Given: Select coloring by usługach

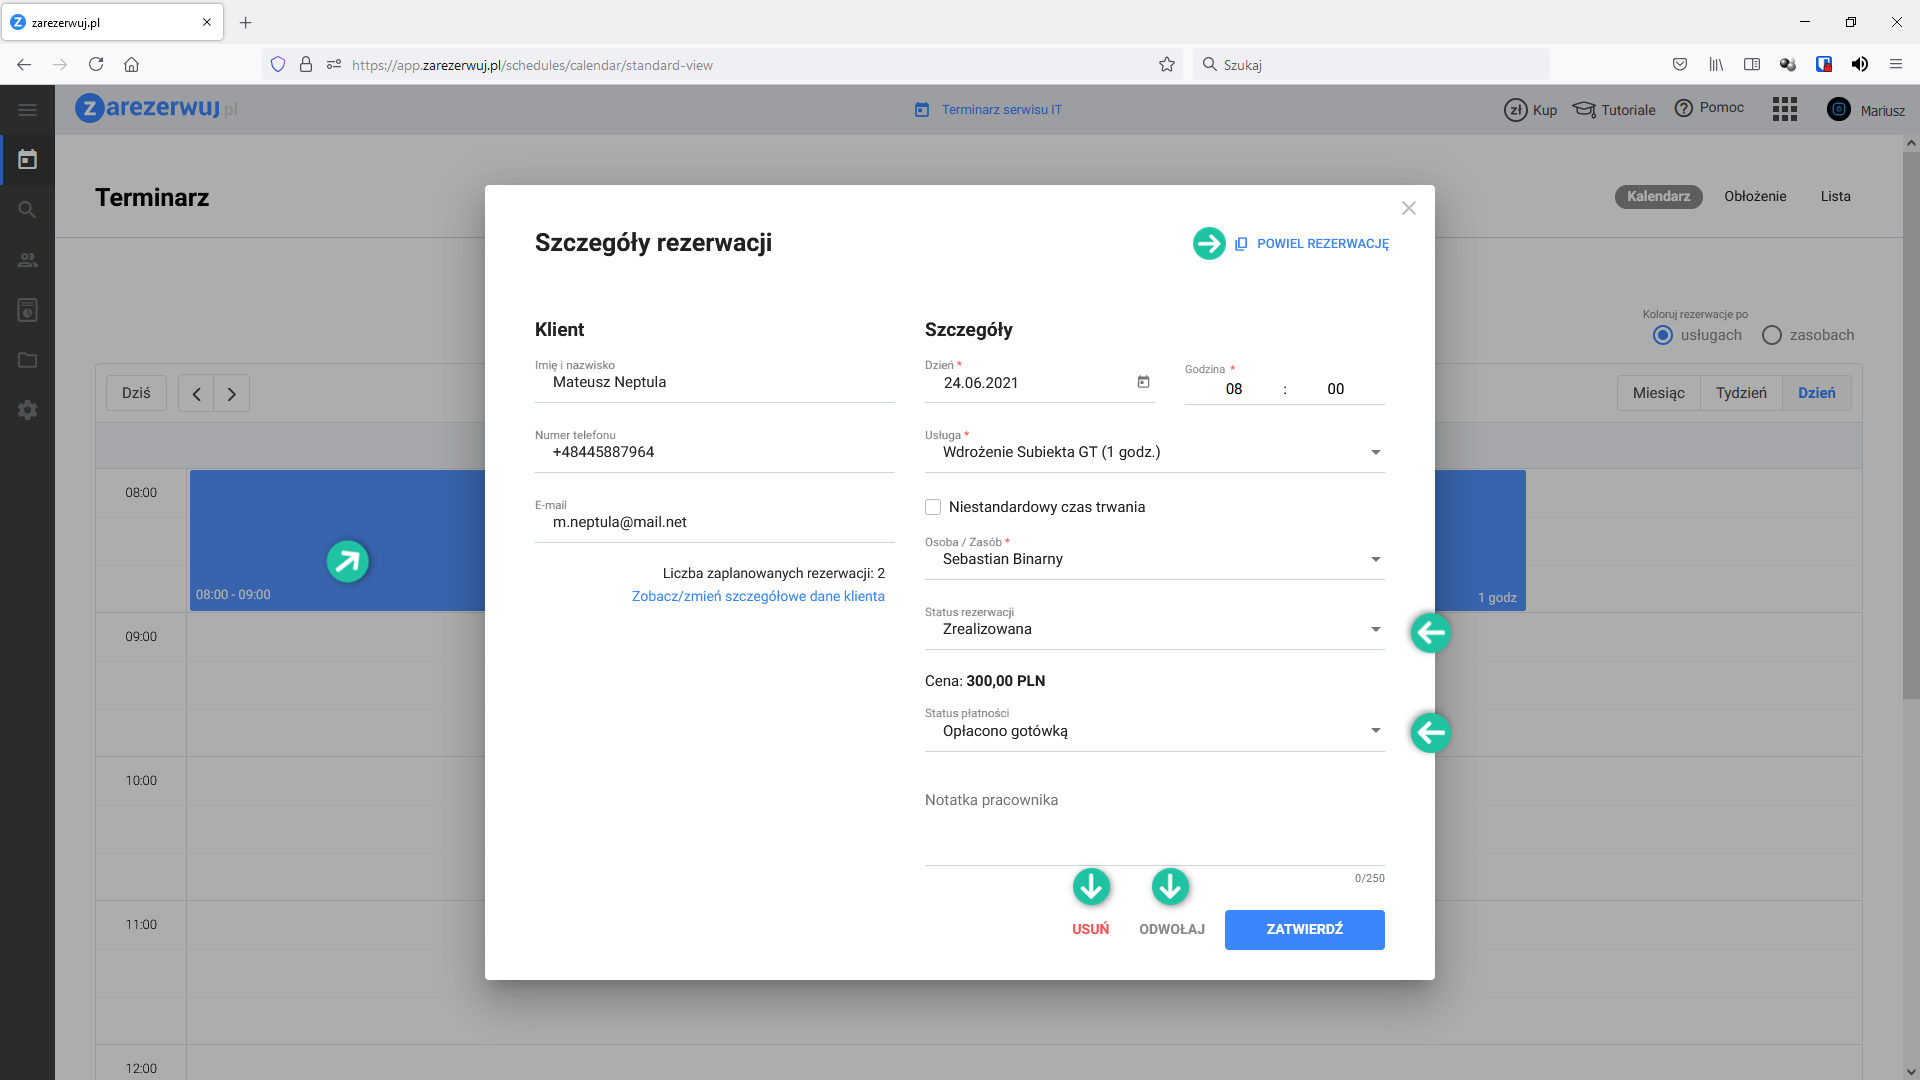Looking at the screenshot, I should (1663, 336).
